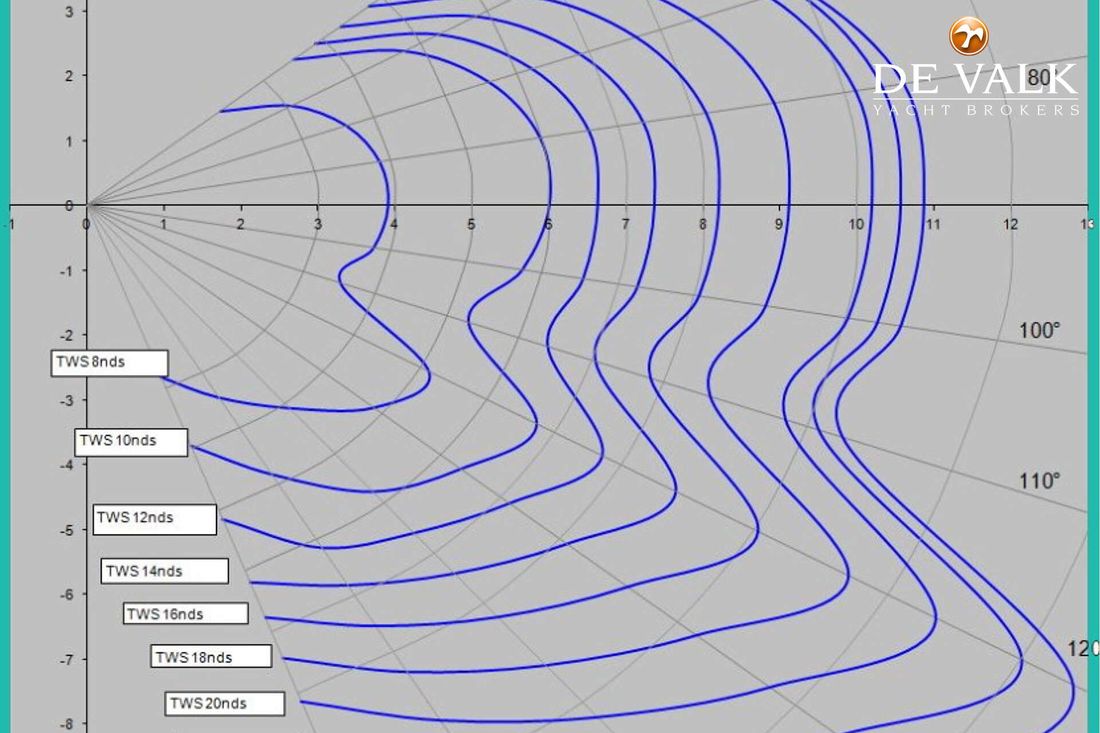Click the TWS 14nds curve label
This screenshot has width=1100, height=733.
coord(165,571)
